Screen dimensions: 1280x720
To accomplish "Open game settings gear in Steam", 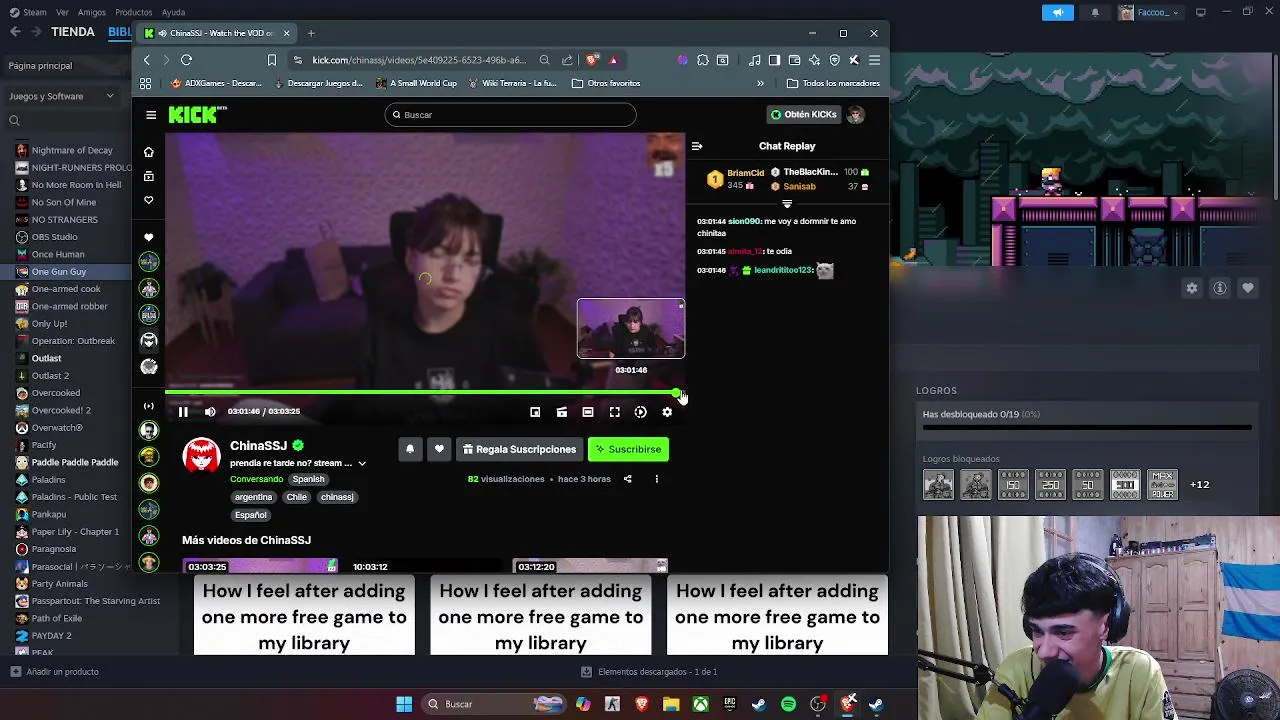I will [1192, 288].
